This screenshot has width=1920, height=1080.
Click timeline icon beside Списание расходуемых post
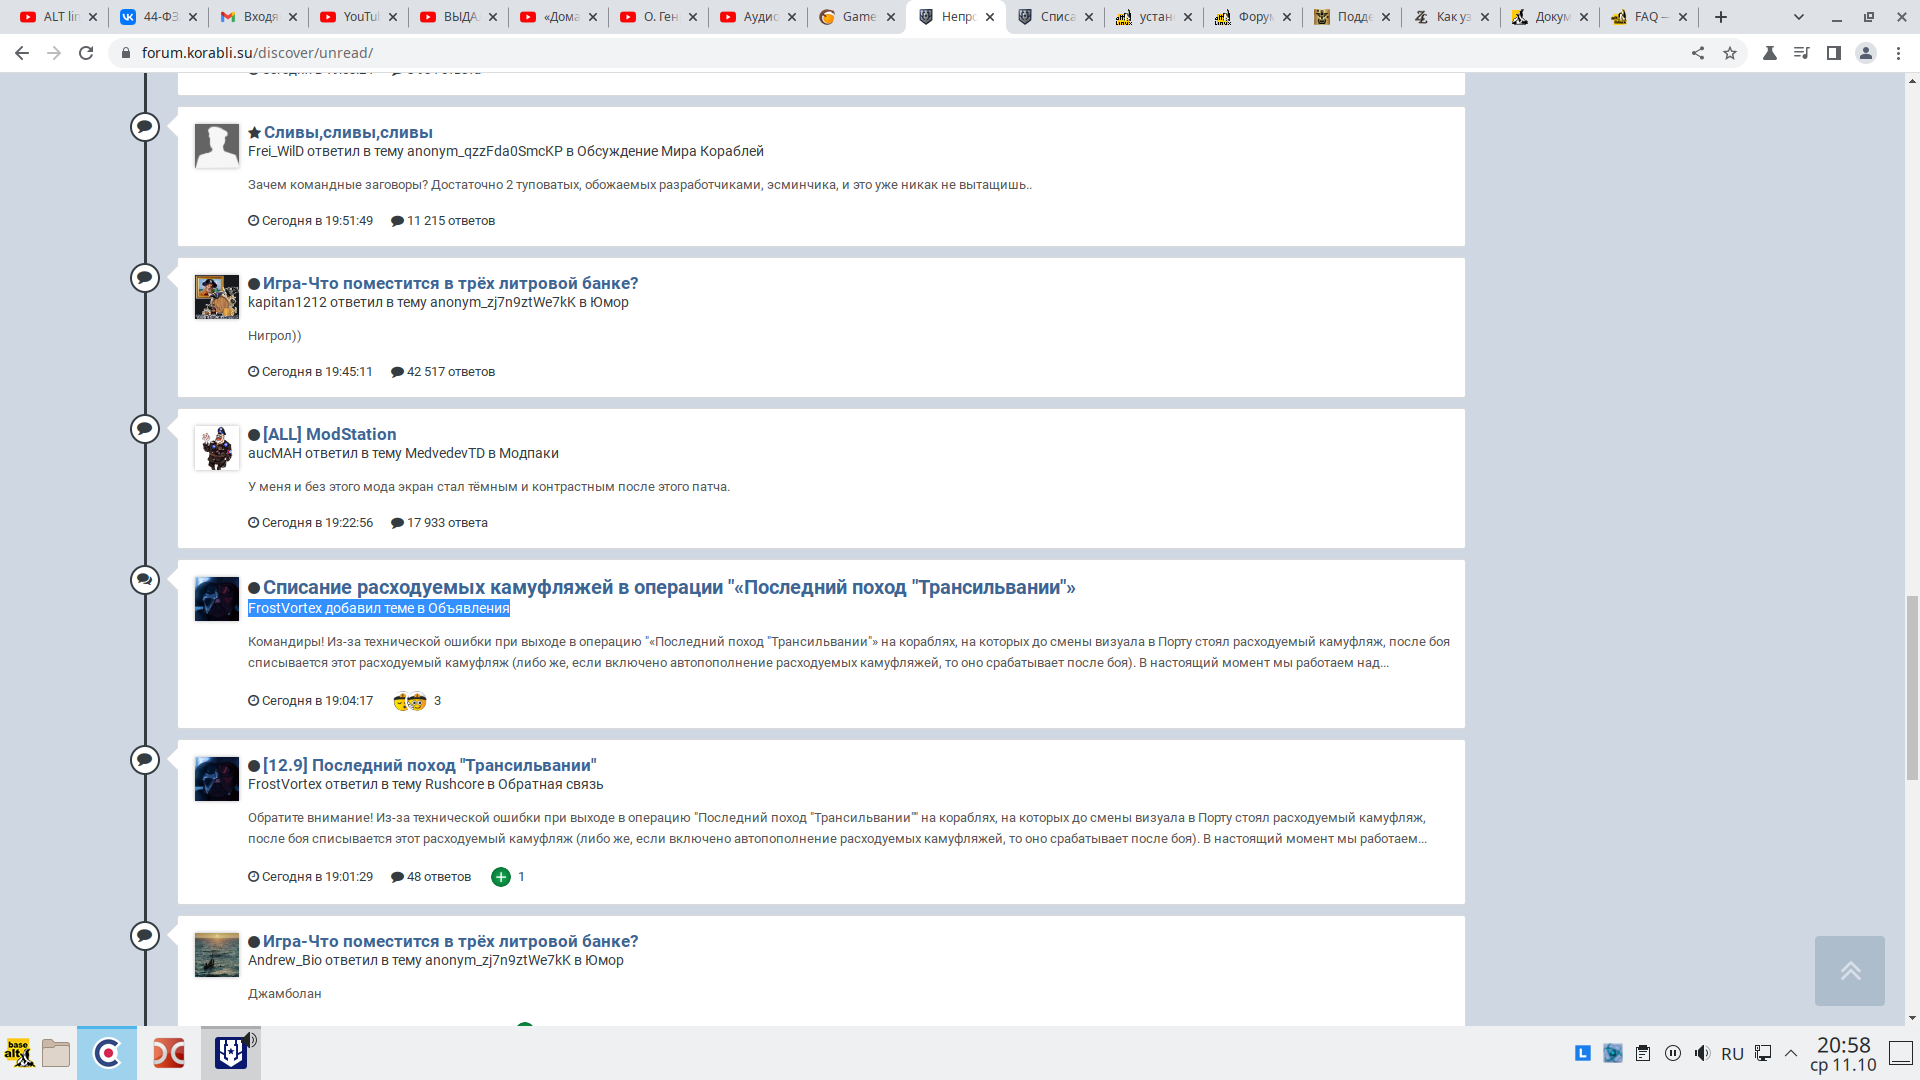145,580
